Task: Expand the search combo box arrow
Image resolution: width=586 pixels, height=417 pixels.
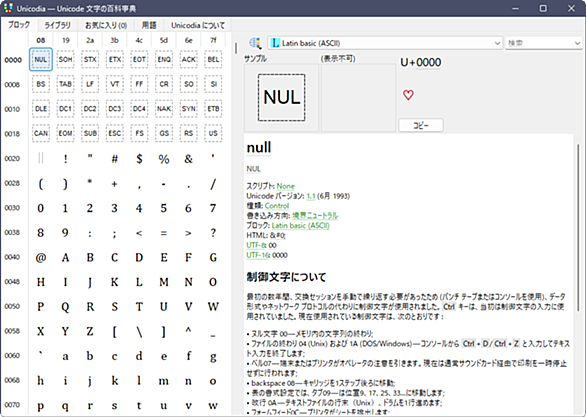Action: 577,43
